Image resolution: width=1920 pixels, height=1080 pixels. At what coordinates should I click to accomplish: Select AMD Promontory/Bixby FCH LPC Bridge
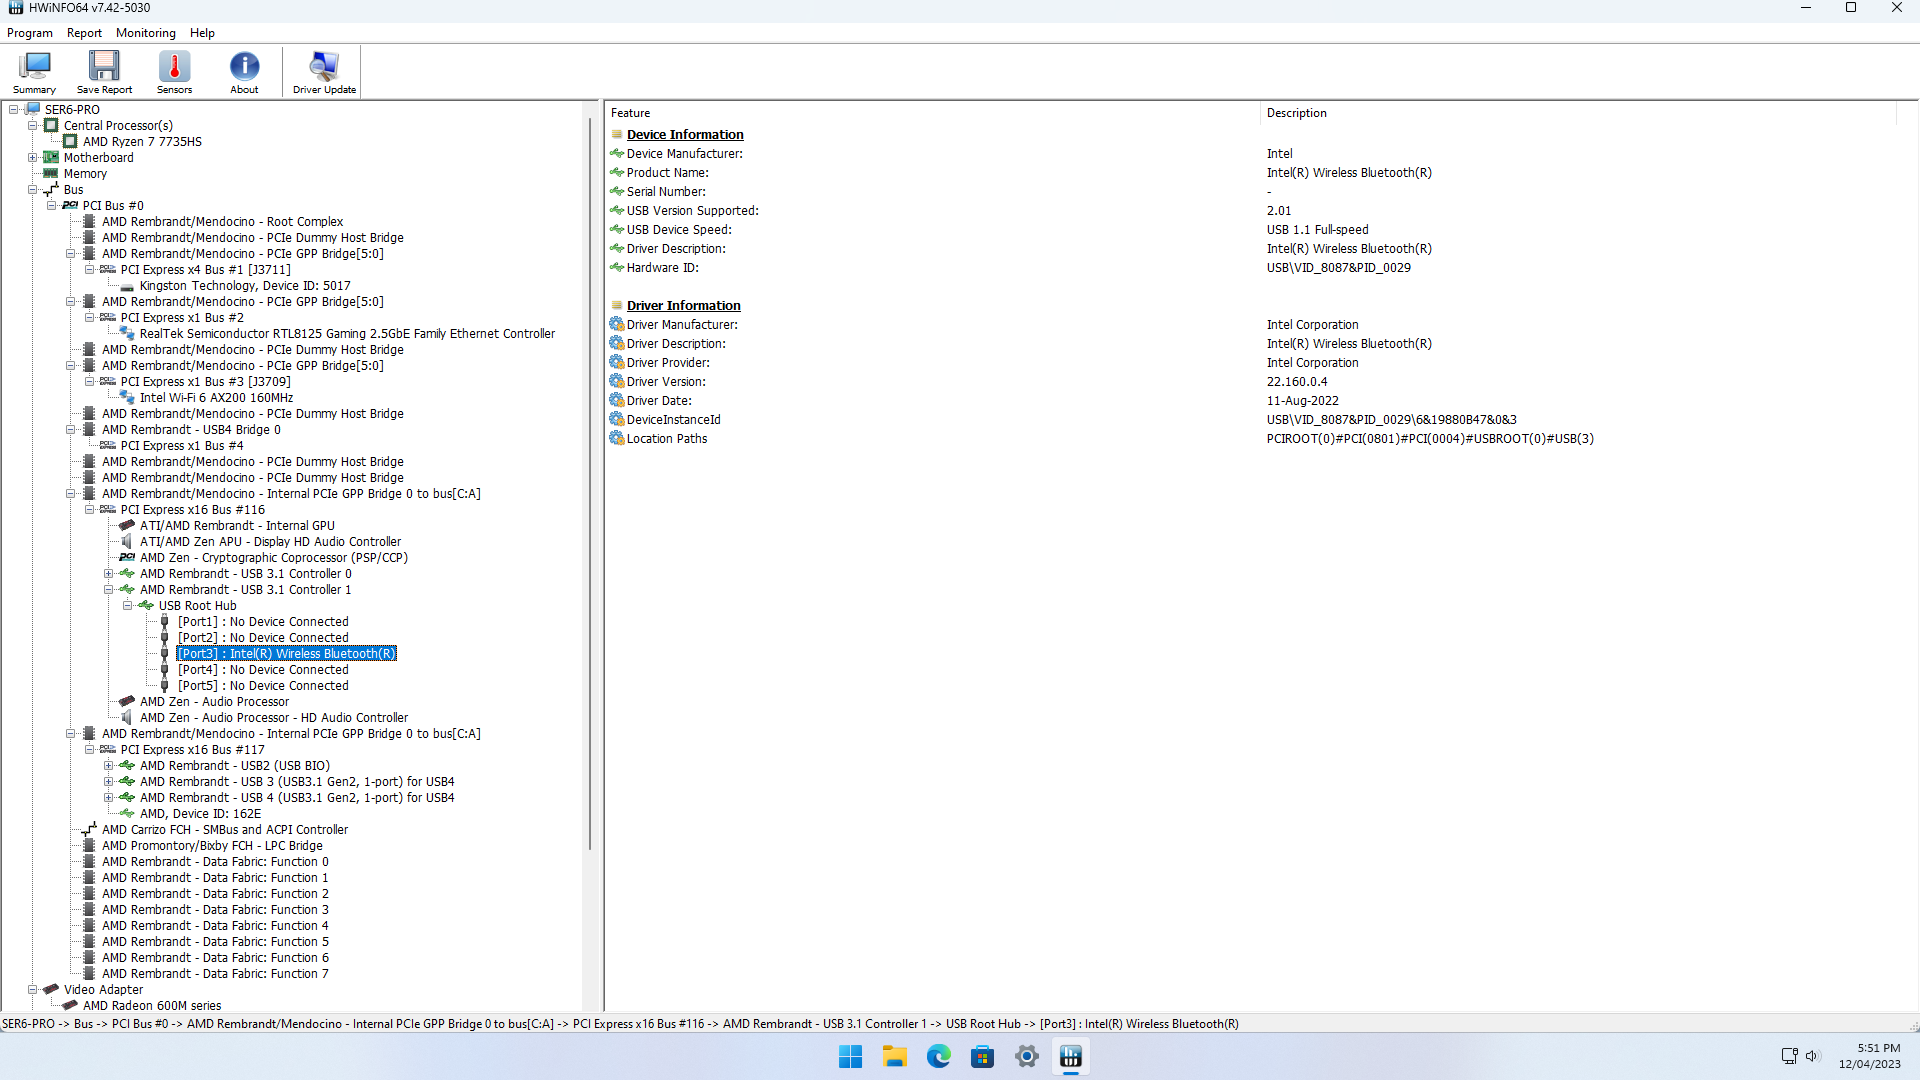click(212, 845)
